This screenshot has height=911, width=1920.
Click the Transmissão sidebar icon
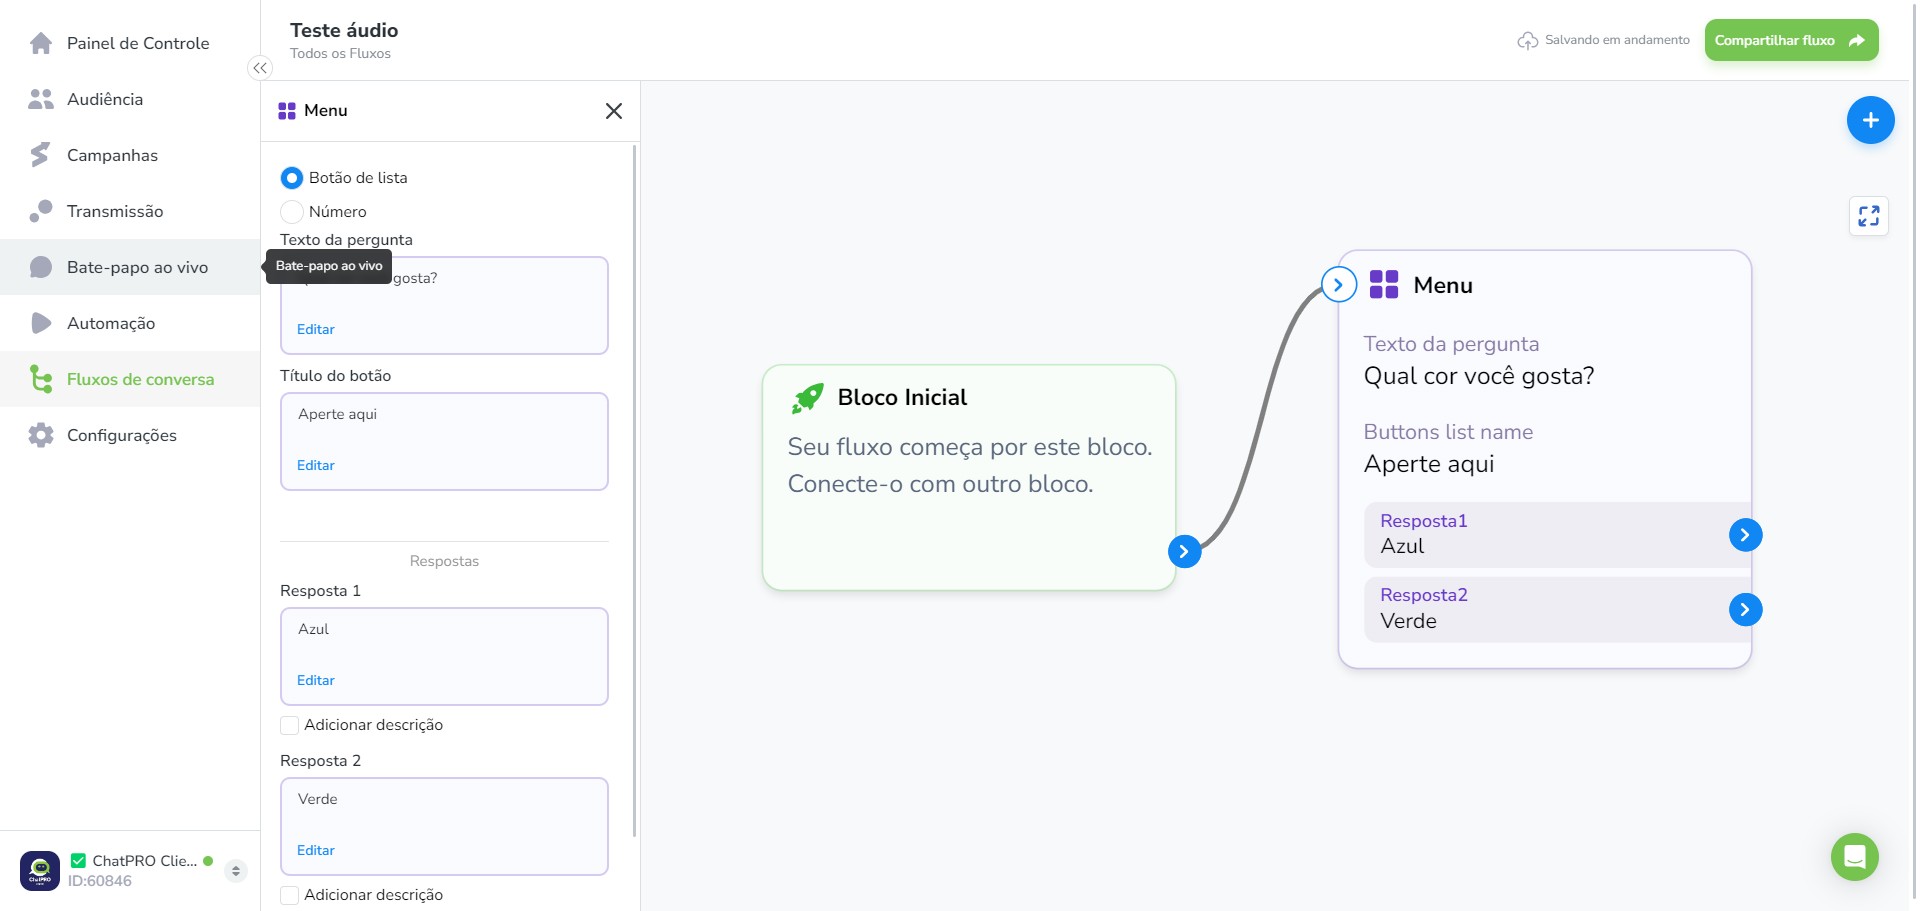click(x=41, y=211)
